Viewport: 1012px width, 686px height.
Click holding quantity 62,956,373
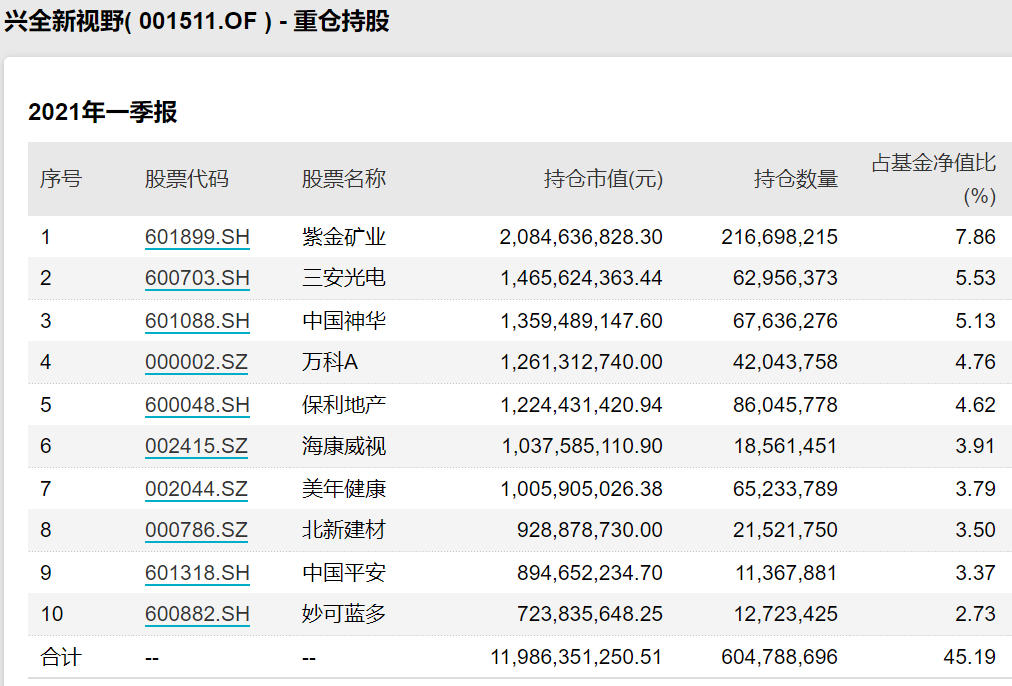(785, 278)
